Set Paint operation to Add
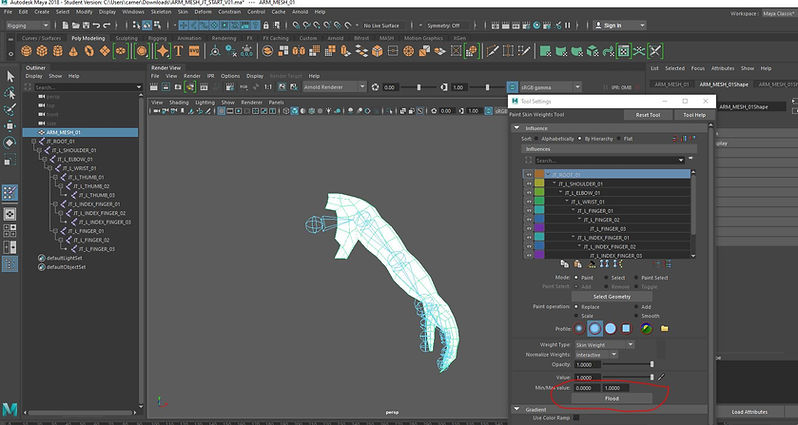Screen dimensions: 798x425 pyautogui.click(x=636, y=306)
